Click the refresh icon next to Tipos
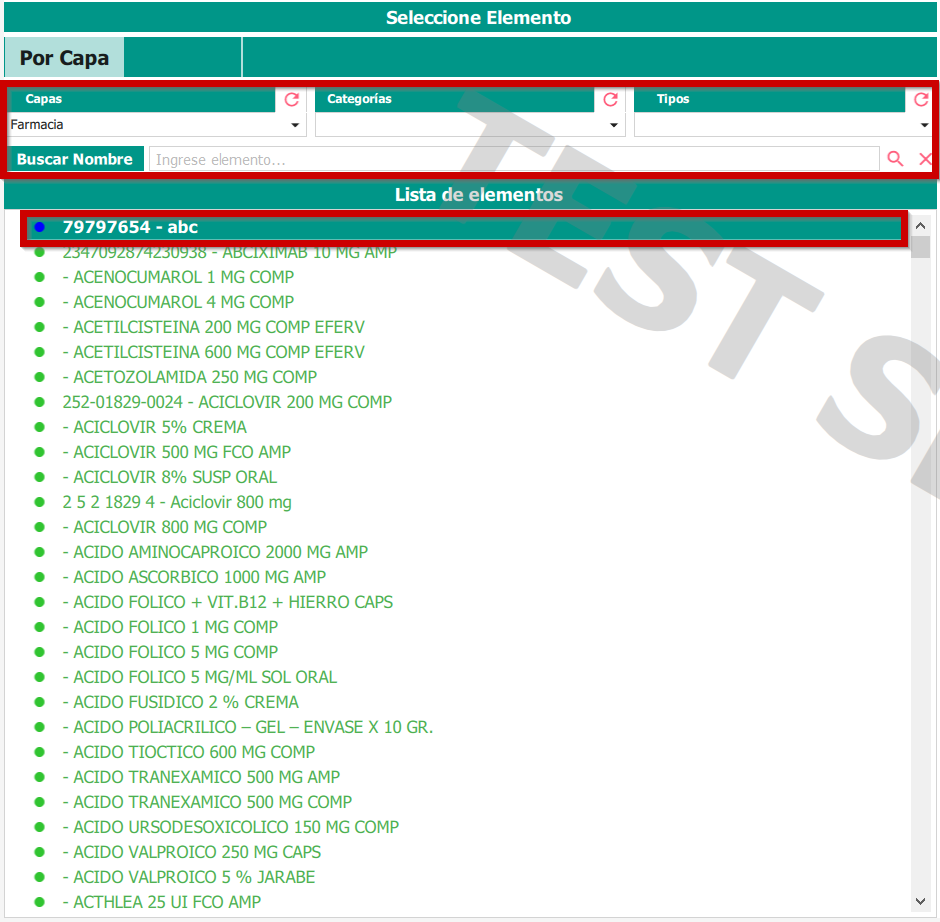This screenshot has height=922, width=940. point(921,100)
